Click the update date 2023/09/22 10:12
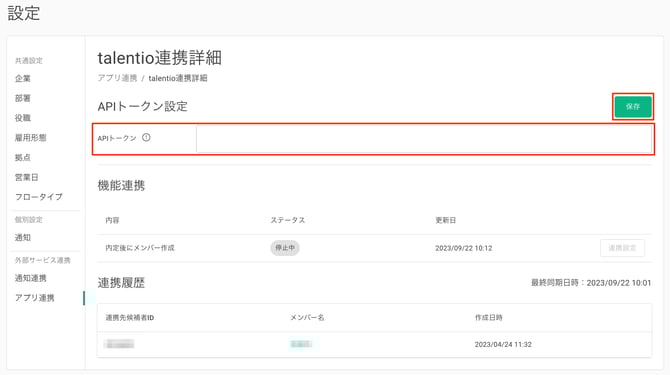Screen dimensions: 670x375 pos(464,248)
